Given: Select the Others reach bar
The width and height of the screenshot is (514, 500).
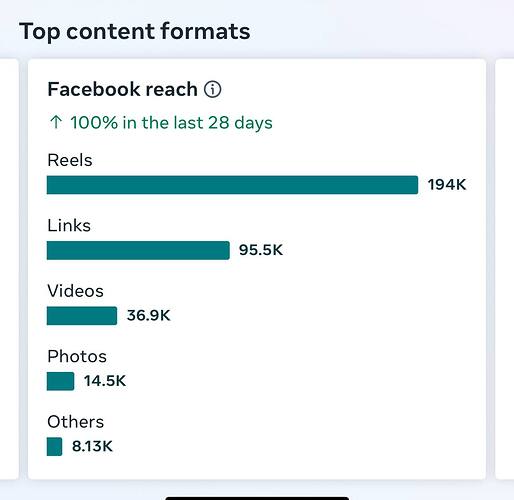Looking at the screenshot, I should tap(54, 446).
